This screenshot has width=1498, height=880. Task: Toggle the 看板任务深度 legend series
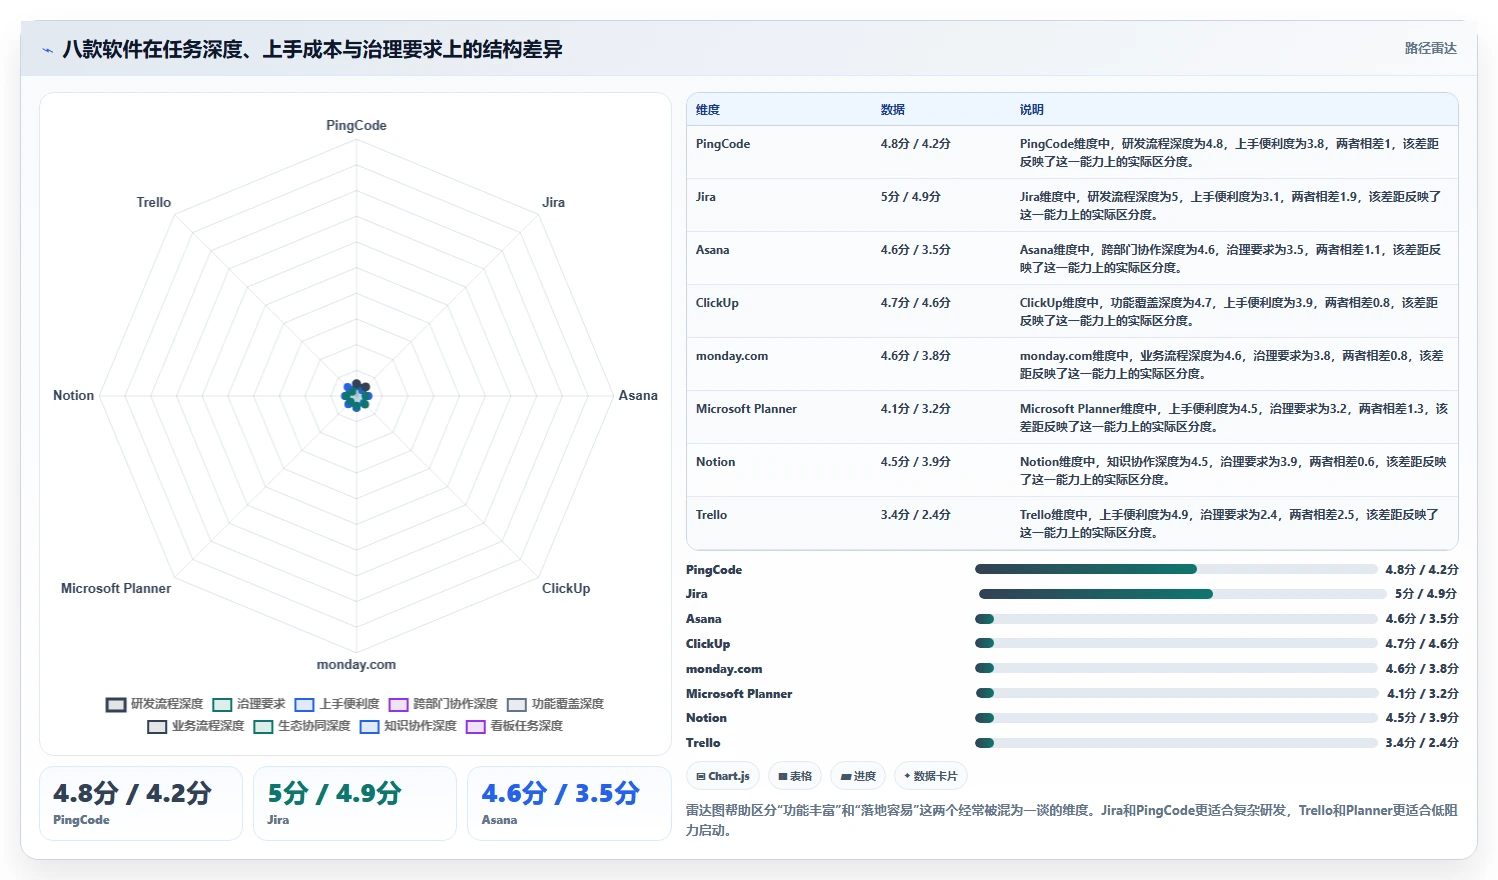coord(514,726)
